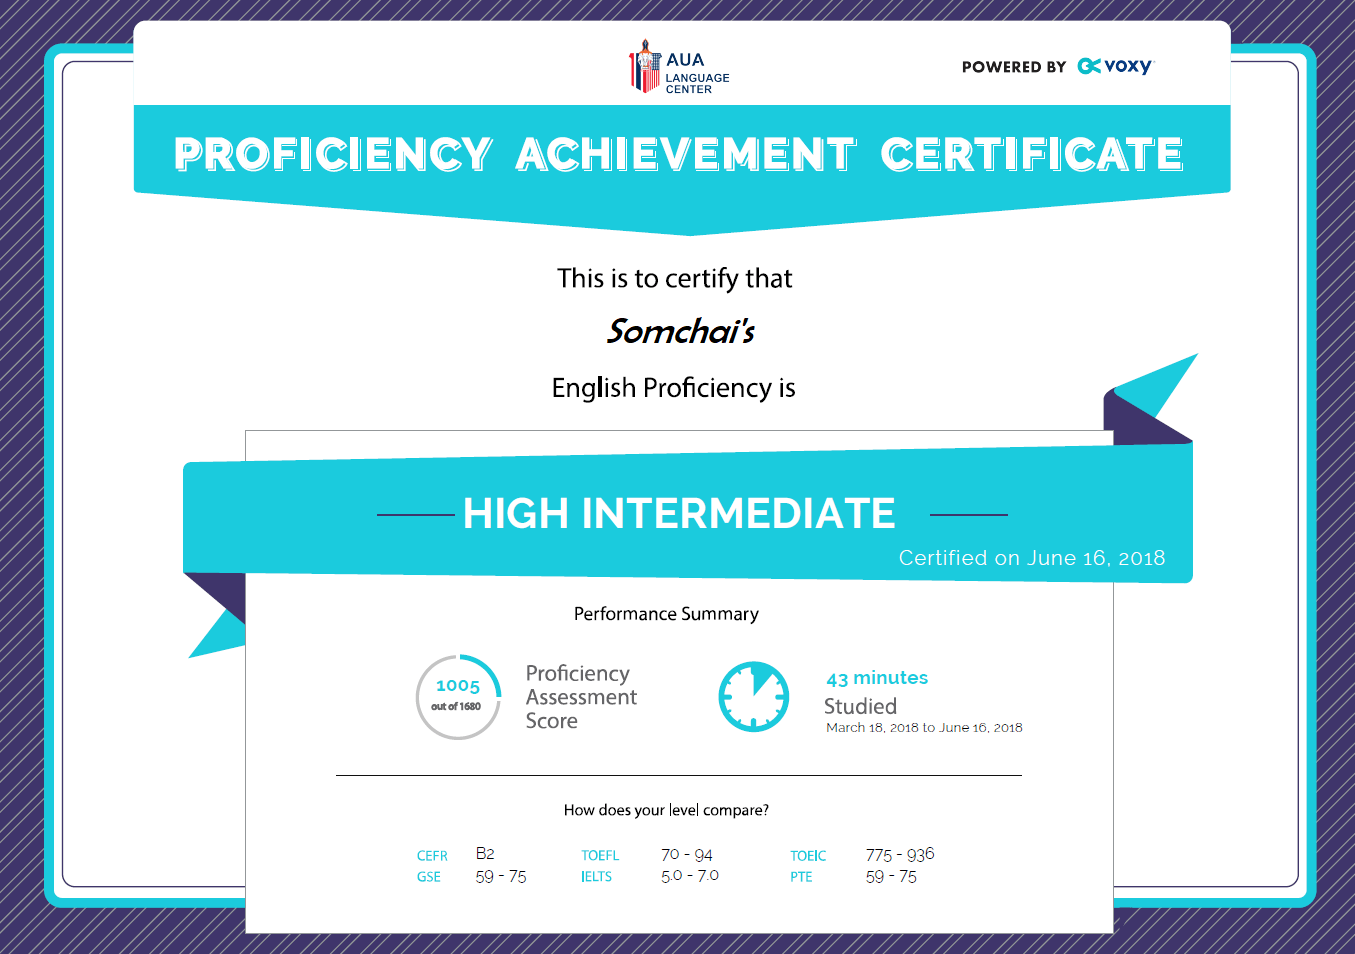The image size is (1355, 954).
Task: Select the name 'Somchai's'
Action: pyautogui.click(x=681, y=331)
